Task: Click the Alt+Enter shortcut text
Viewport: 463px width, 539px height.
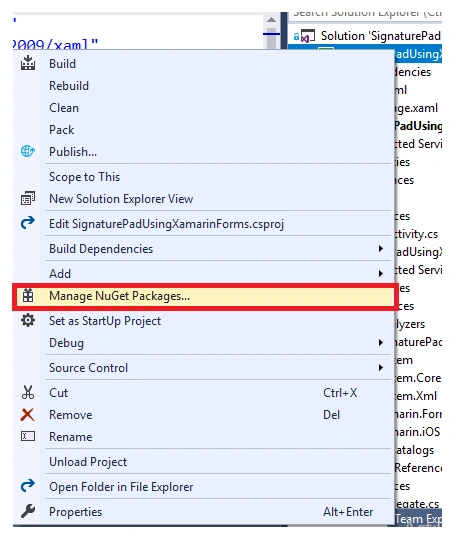Action: (x=348, y=512)
